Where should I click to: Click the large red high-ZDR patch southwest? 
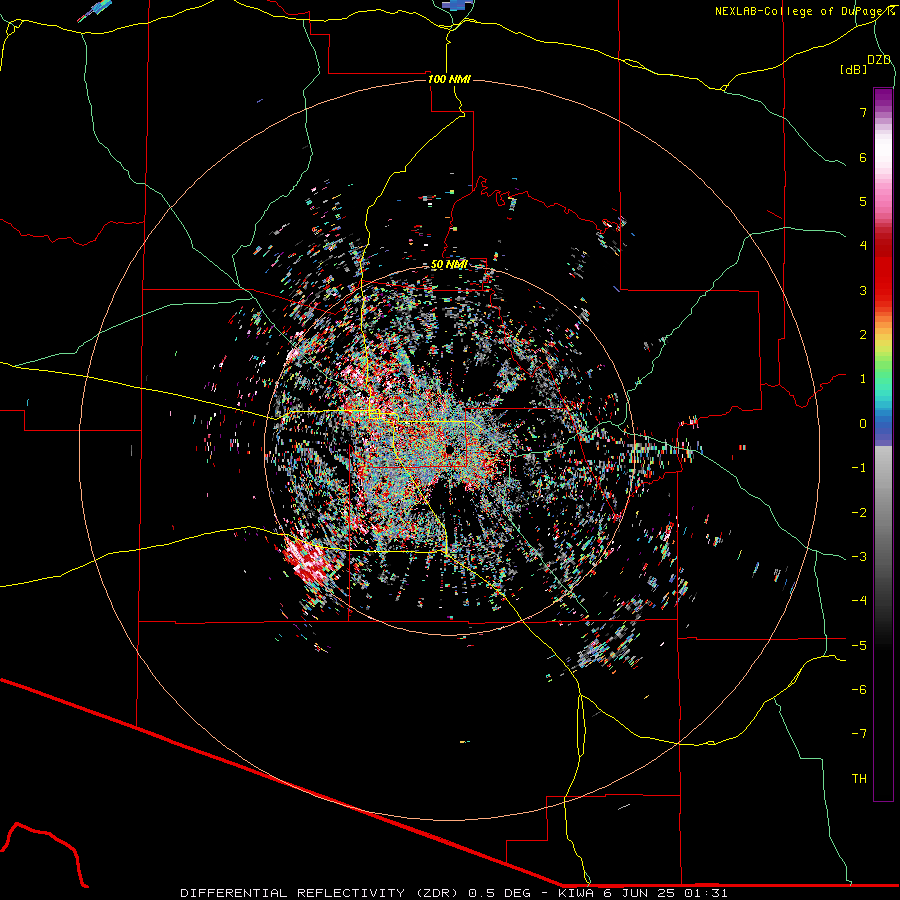pyautogui.click(x=310, y=561)
